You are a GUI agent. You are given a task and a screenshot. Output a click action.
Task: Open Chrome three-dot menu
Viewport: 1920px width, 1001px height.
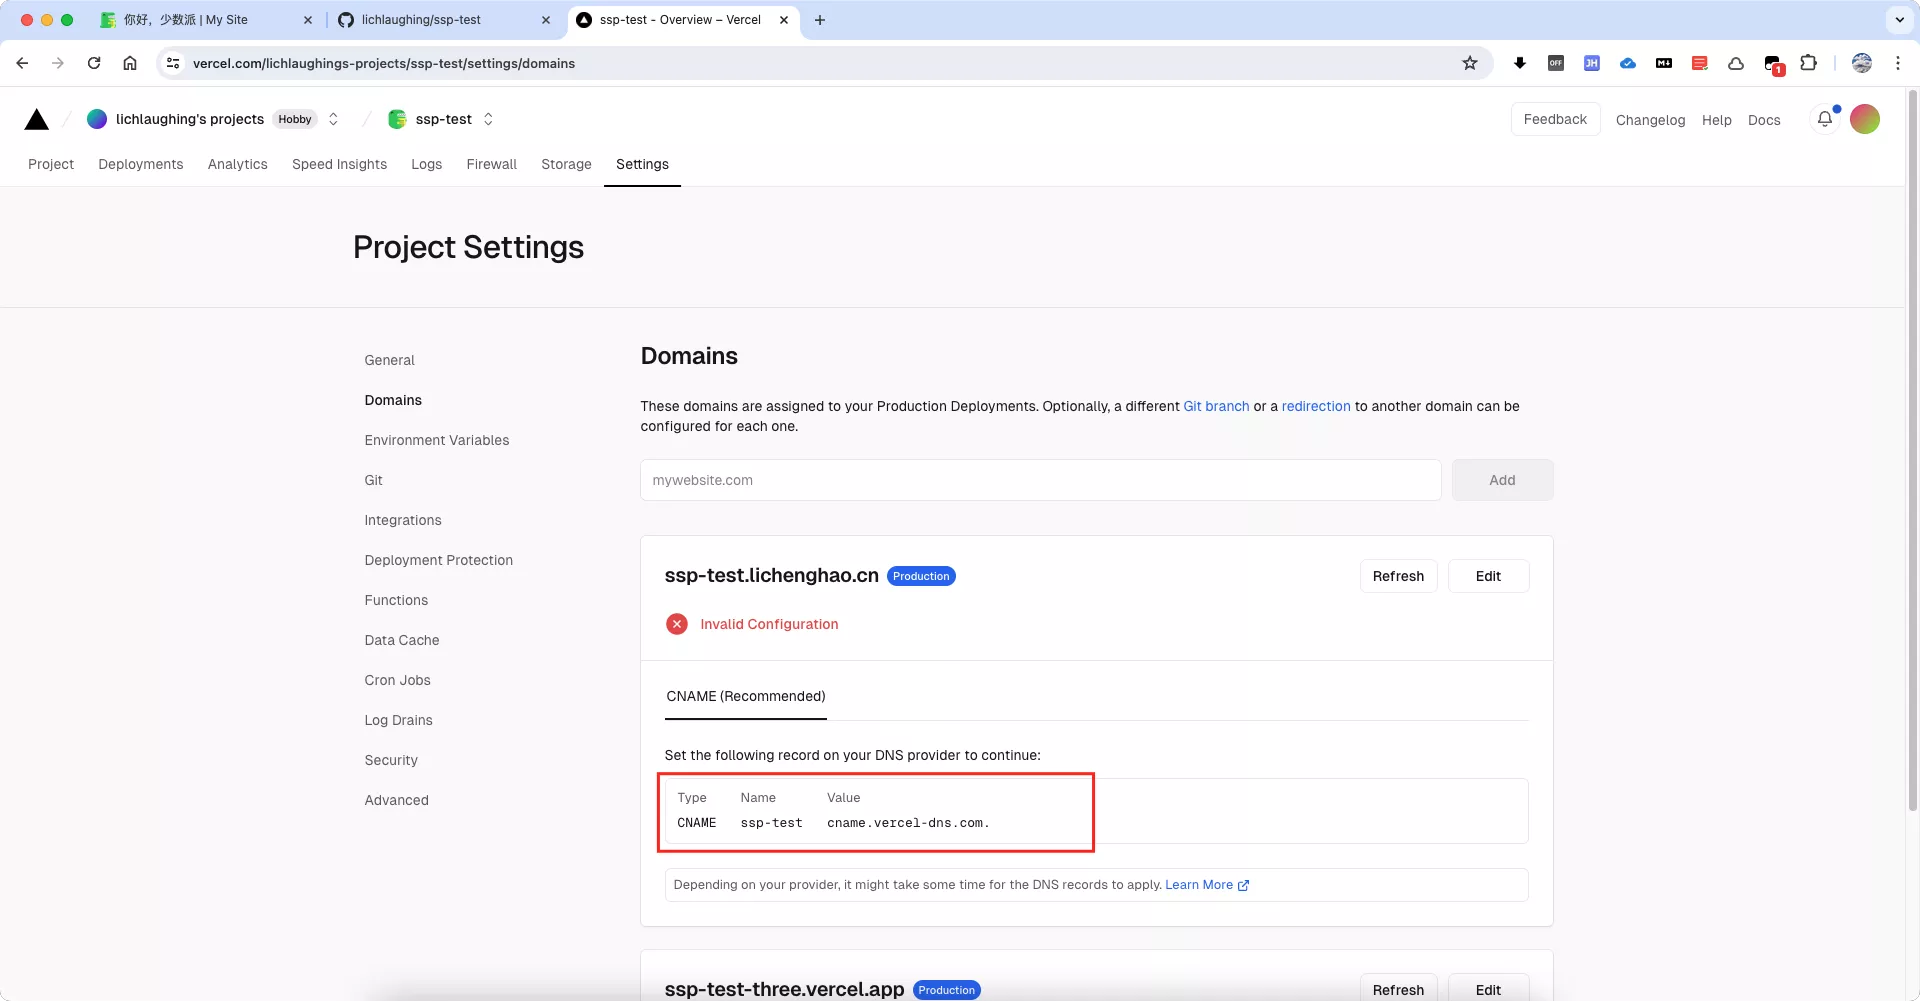(1897, 63)
